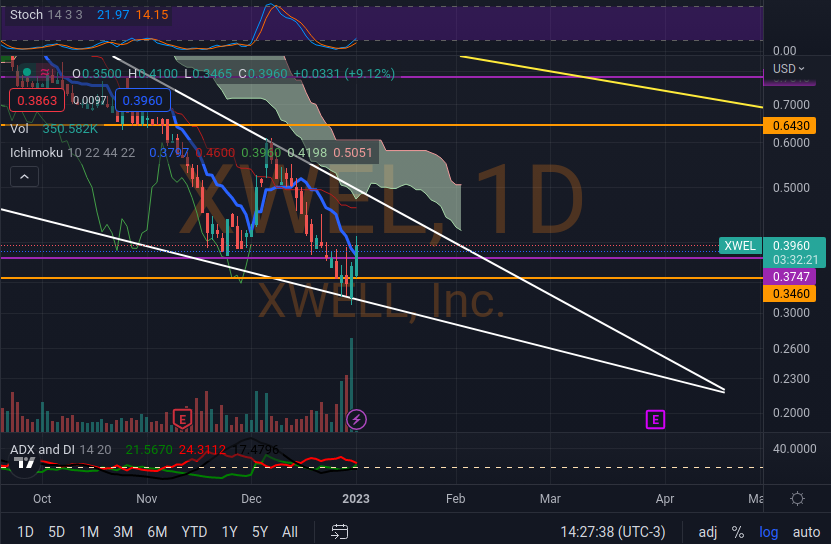Click the 0.0097 spread value
The image size is (831, 544).
90,100
